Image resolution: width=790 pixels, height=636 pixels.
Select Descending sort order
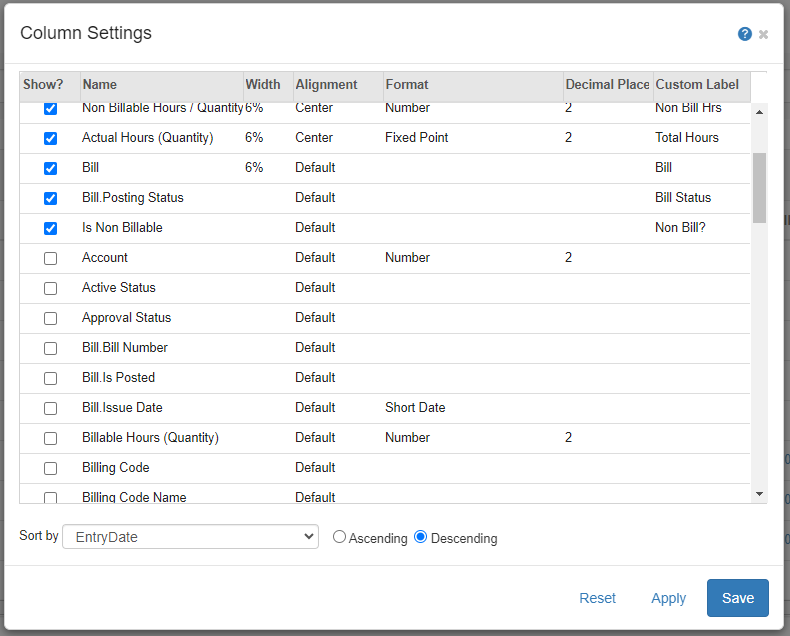[x=420, y=537]
